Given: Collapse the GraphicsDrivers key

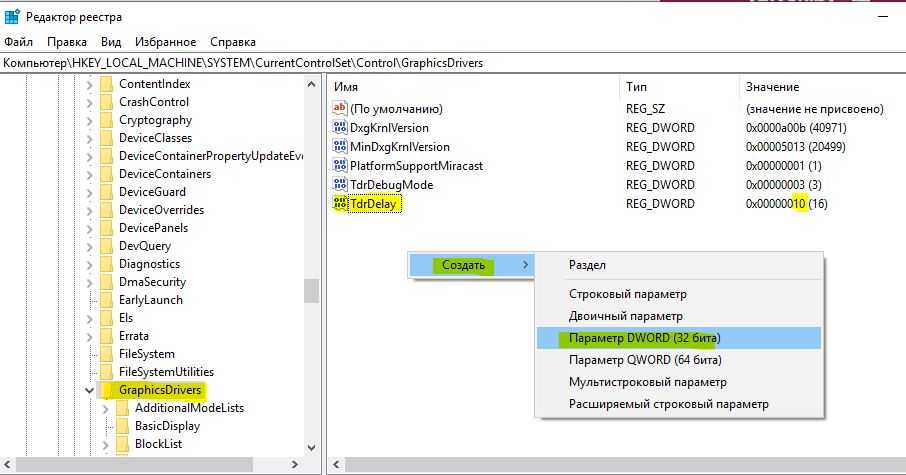Looking at the screenshot, I should [89, 390].
